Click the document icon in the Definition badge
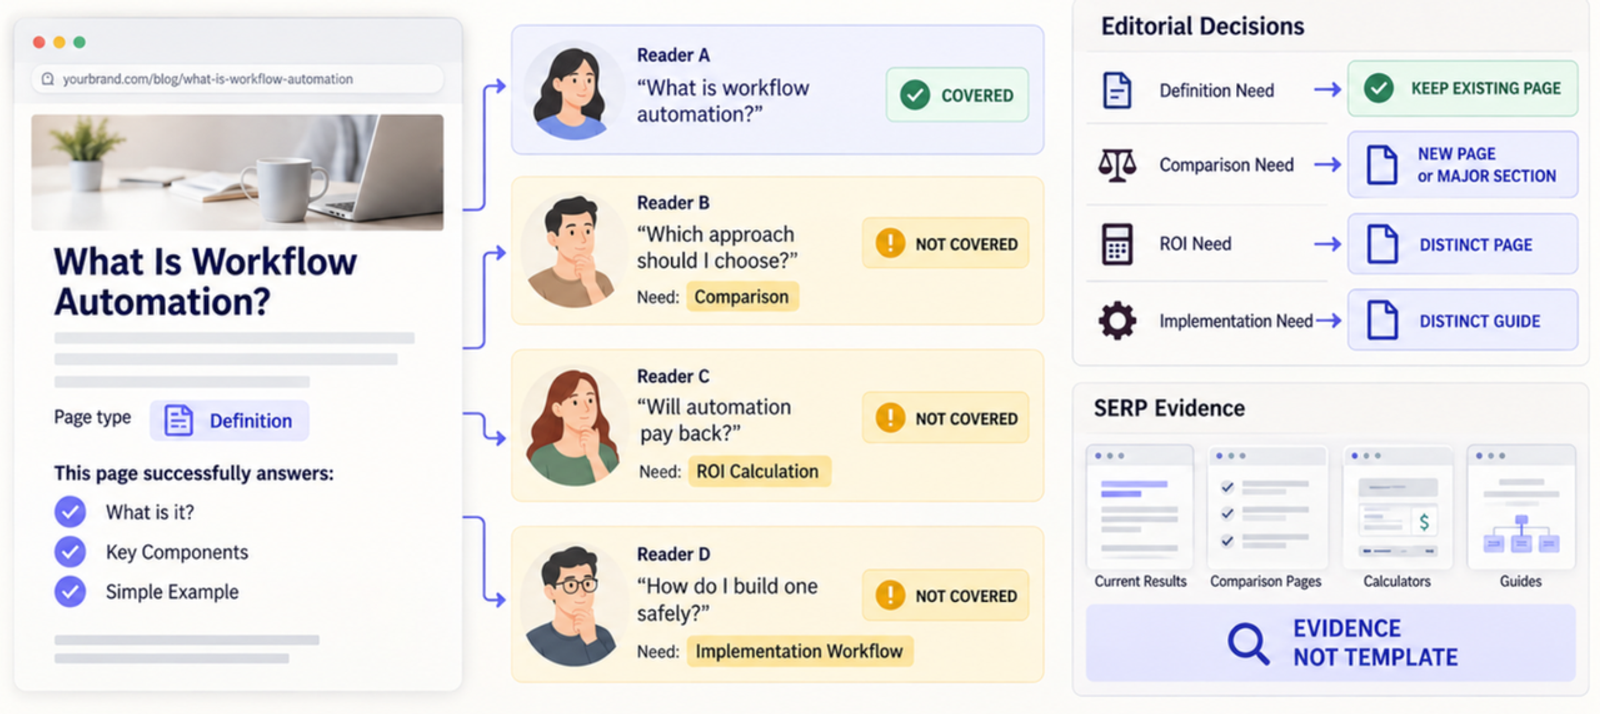Screen dimensions: 1600x714 (x=178, y=421)
